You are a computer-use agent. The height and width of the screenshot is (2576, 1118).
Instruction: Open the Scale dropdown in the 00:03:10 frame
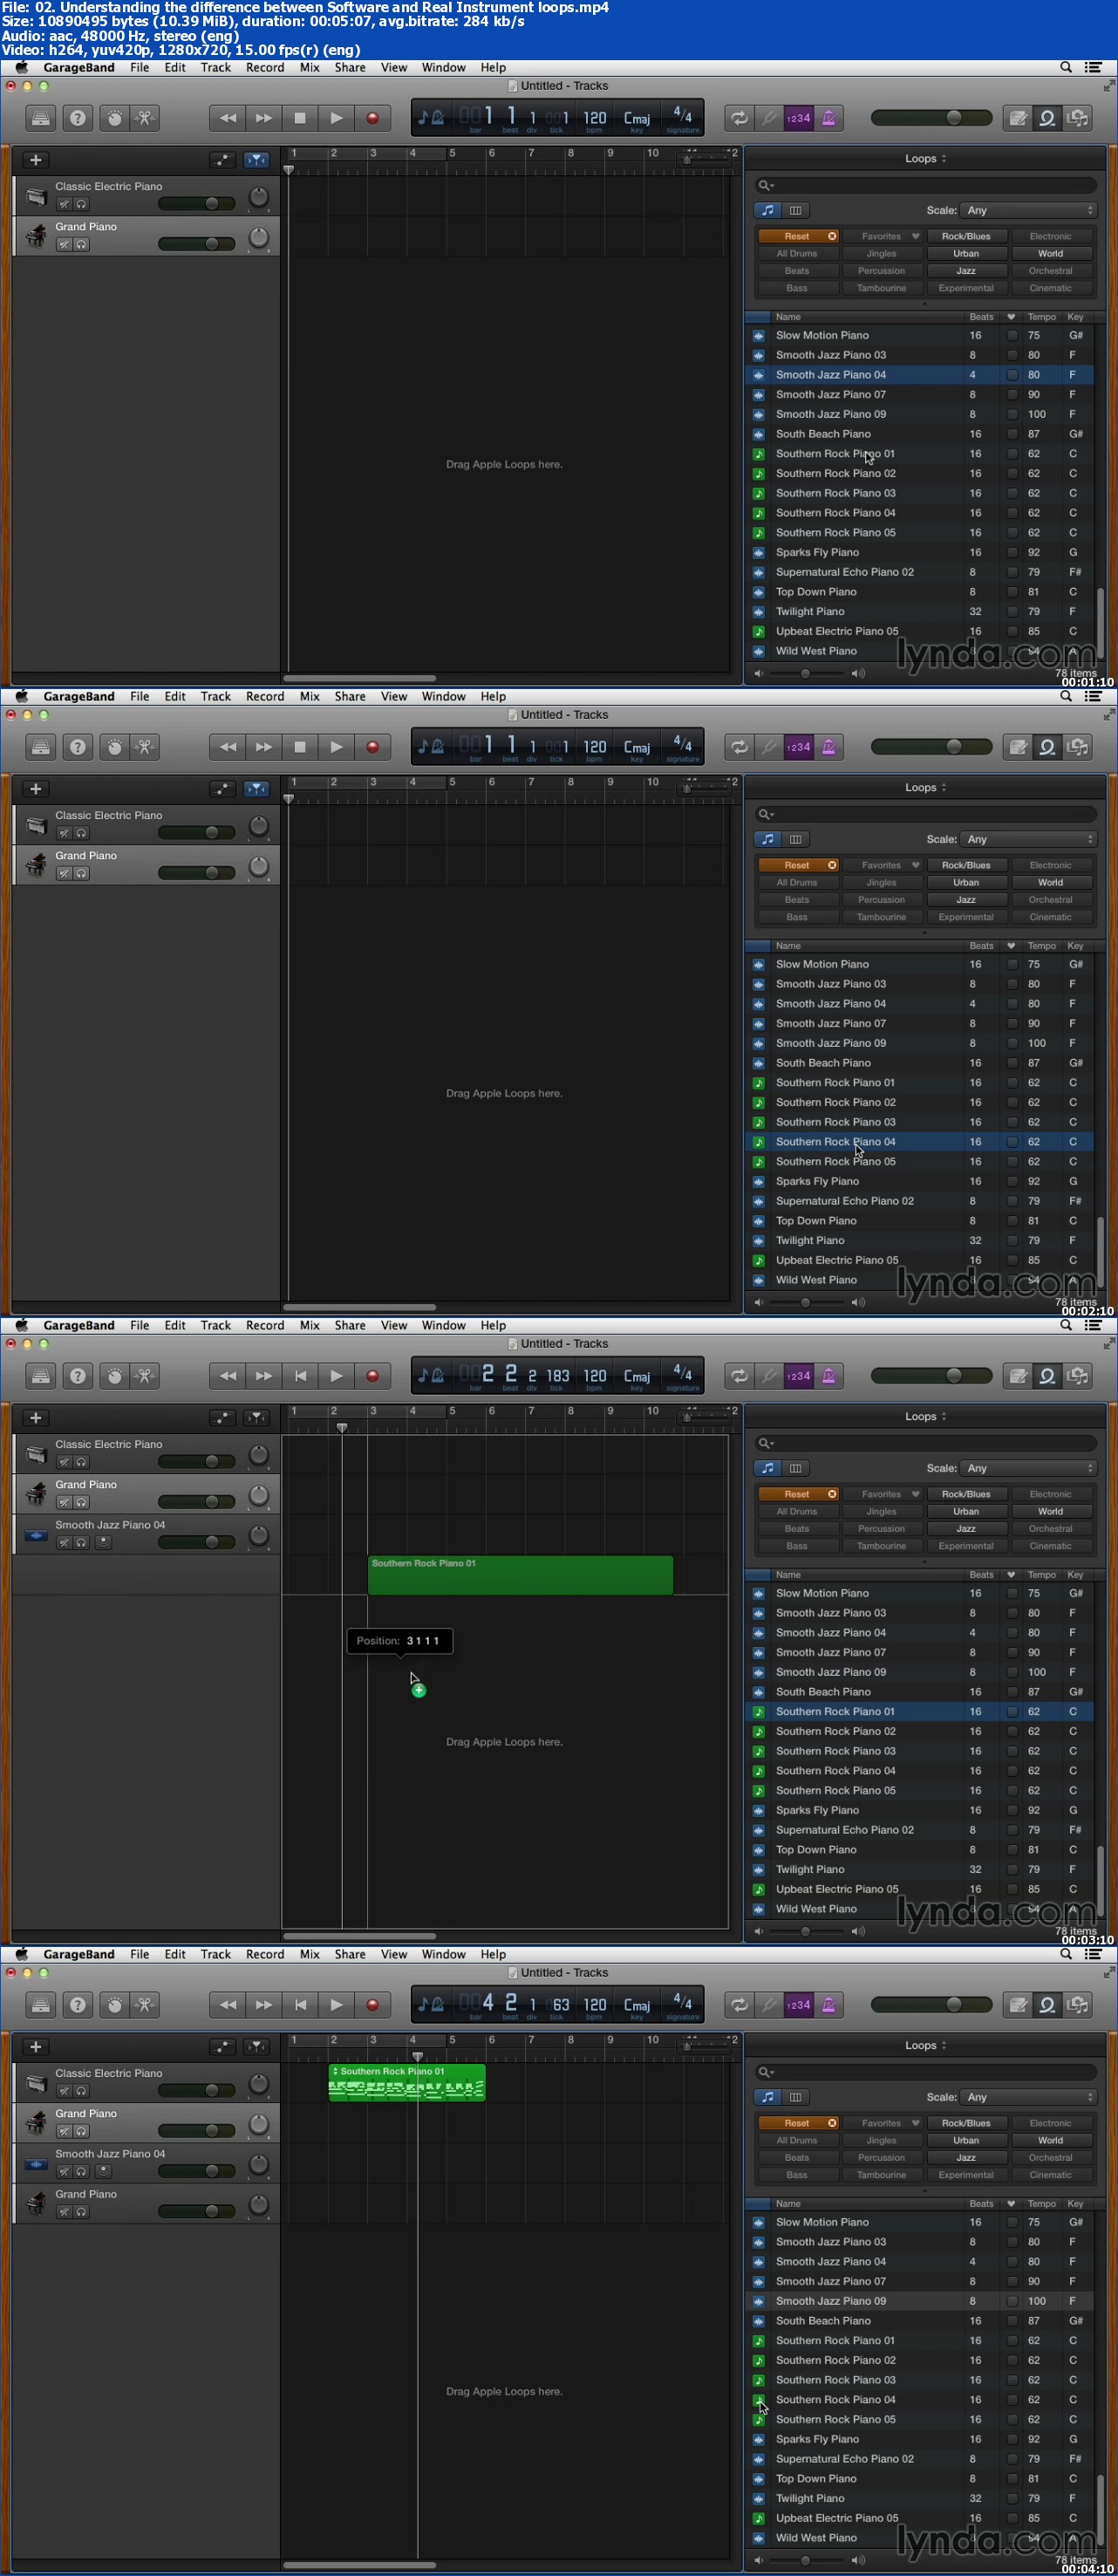point(1028,1468)
